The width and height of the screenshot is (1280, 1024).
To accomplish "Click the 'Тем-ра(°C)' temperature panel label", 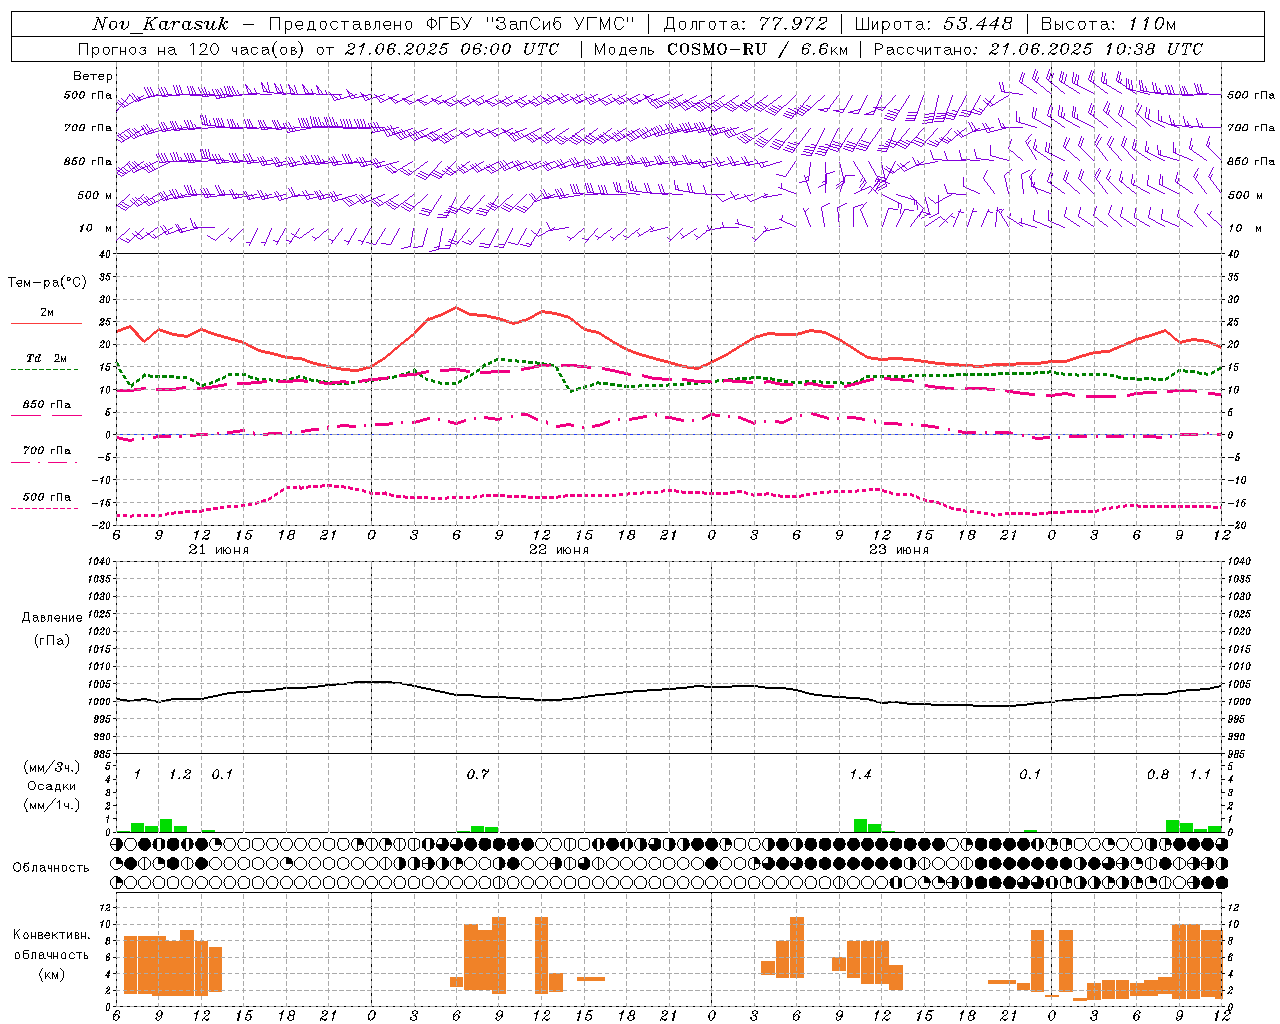I will pyautogui.click(x=47, y=283).
